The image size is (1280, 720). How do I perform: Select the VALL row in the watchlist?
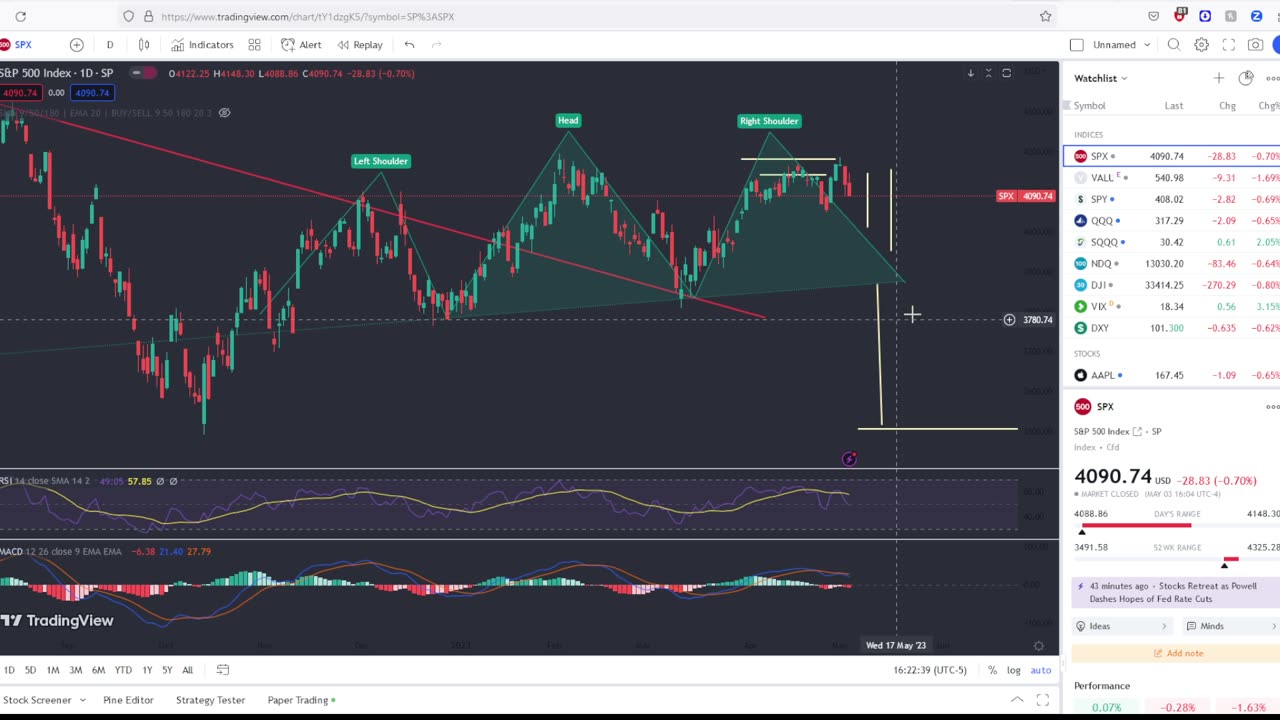(1171, 178)
